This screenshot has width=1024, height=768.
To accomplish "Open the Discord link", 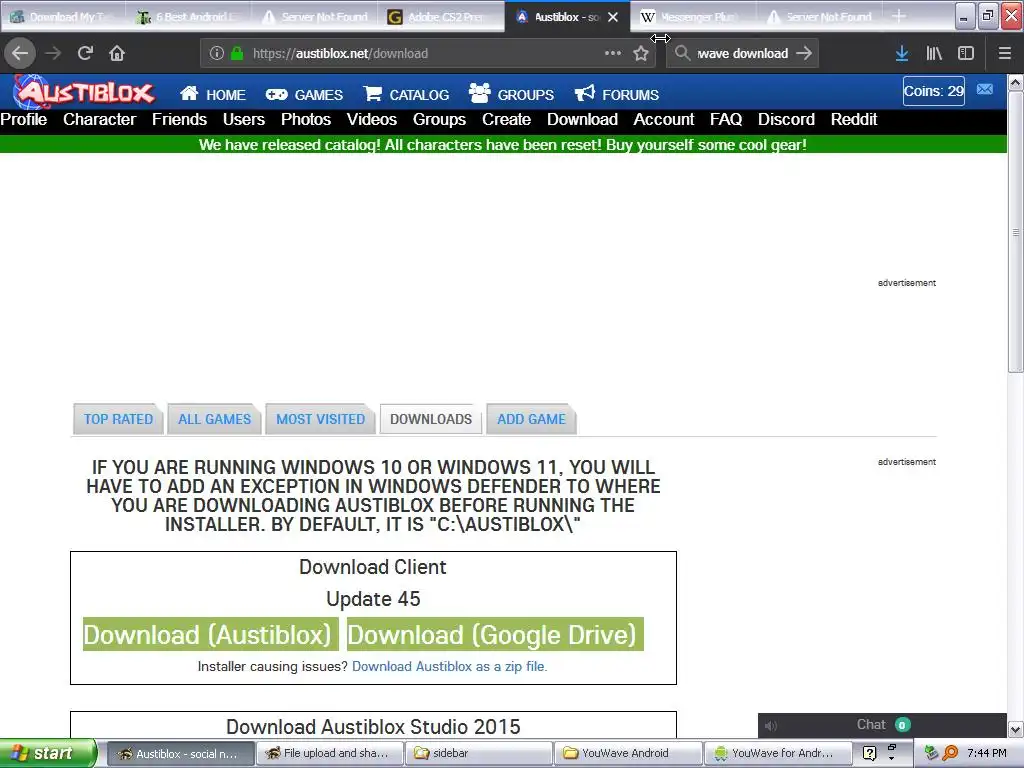I will click(786, 120).
